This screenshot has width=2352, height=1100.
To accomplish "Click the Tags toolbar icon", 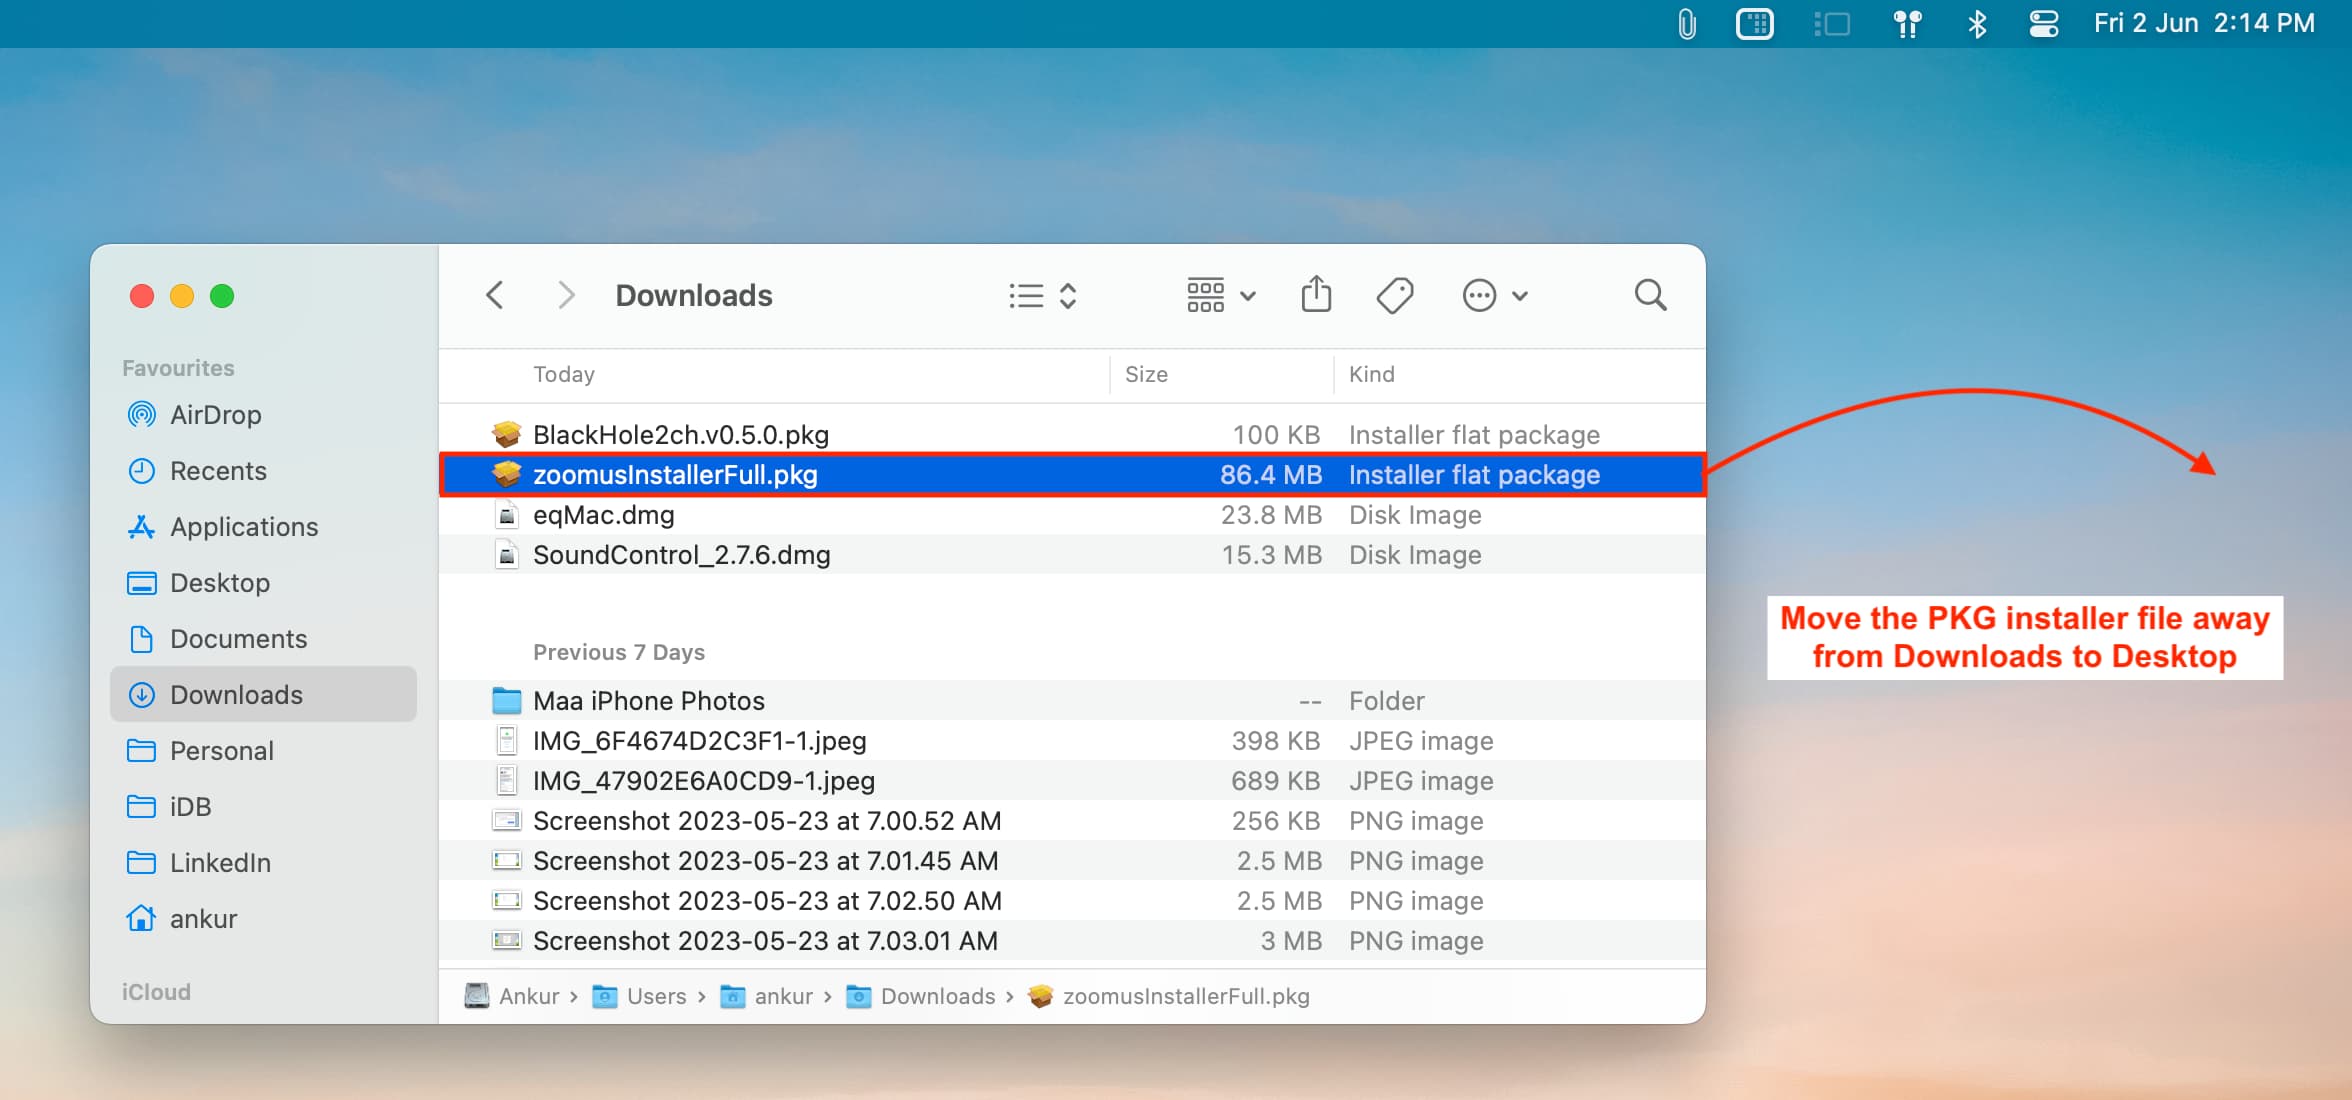I will pos(1394,296).
